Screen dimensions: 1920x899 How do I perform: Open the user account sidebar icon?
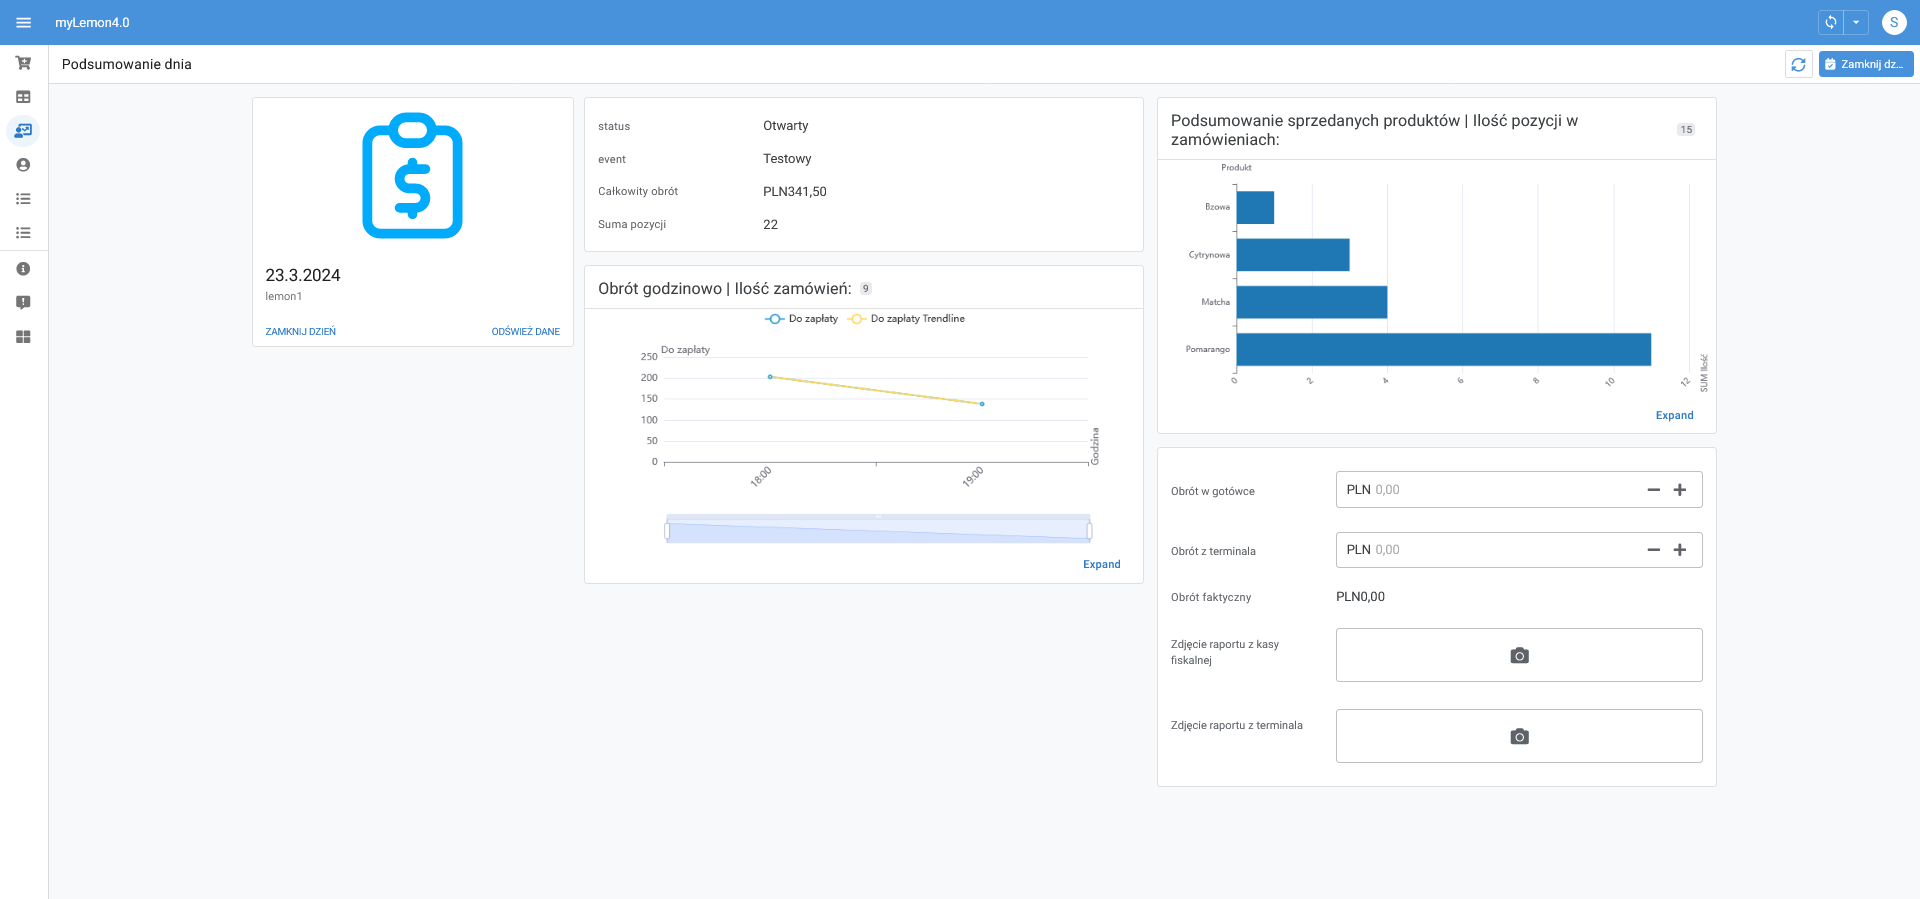[x=23, y=165]
